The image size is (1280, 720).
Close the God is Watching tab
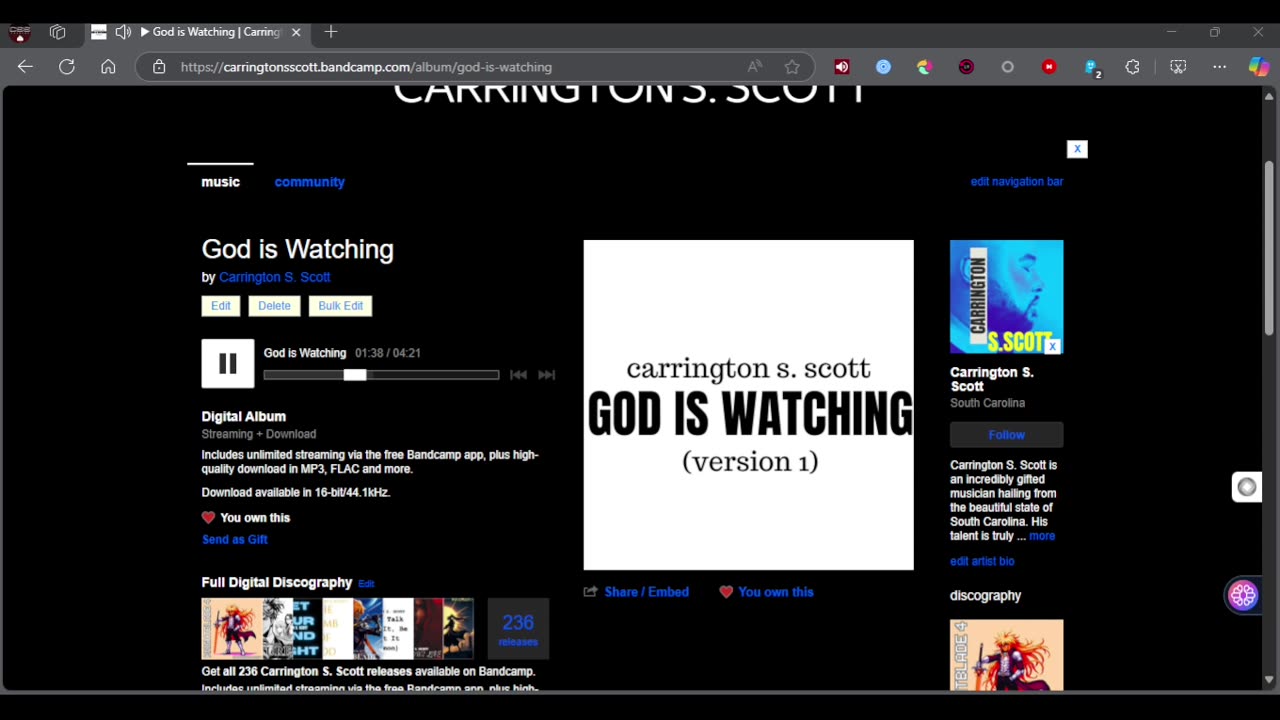(x=296, y=32)
